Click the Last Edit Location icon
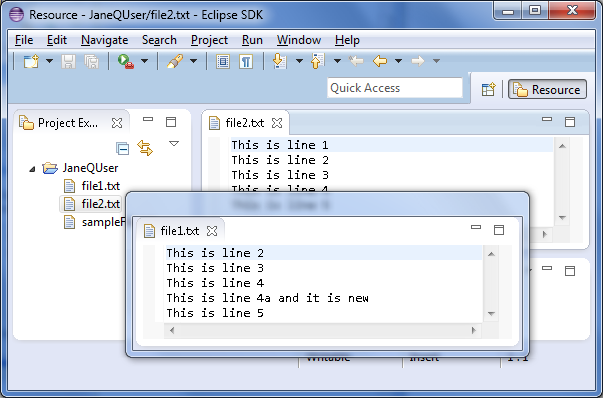This screenshot has height=398, width=603. 356,61
